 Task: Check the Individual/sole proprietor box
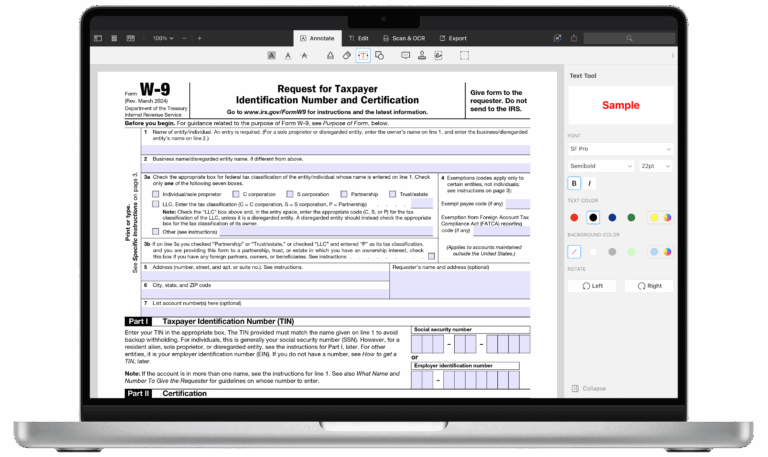coord(156,194)
